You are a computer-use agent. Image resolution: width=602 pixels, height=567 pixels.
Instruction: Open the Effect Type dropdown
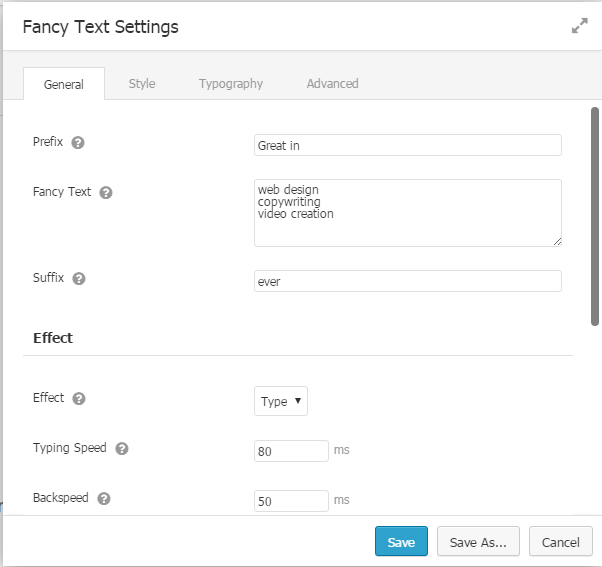pyautogui.click(x=281, y=401)
